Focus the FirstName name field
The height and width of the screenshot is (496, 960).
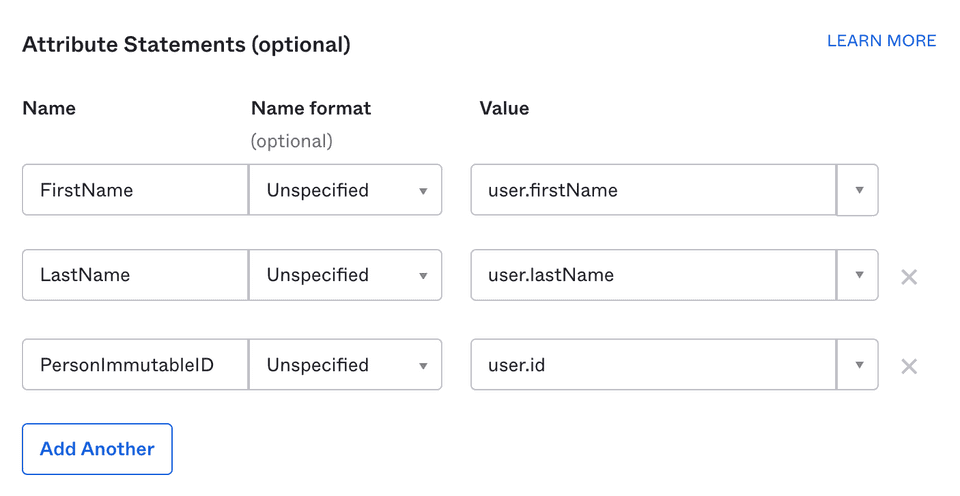(135, 190)
